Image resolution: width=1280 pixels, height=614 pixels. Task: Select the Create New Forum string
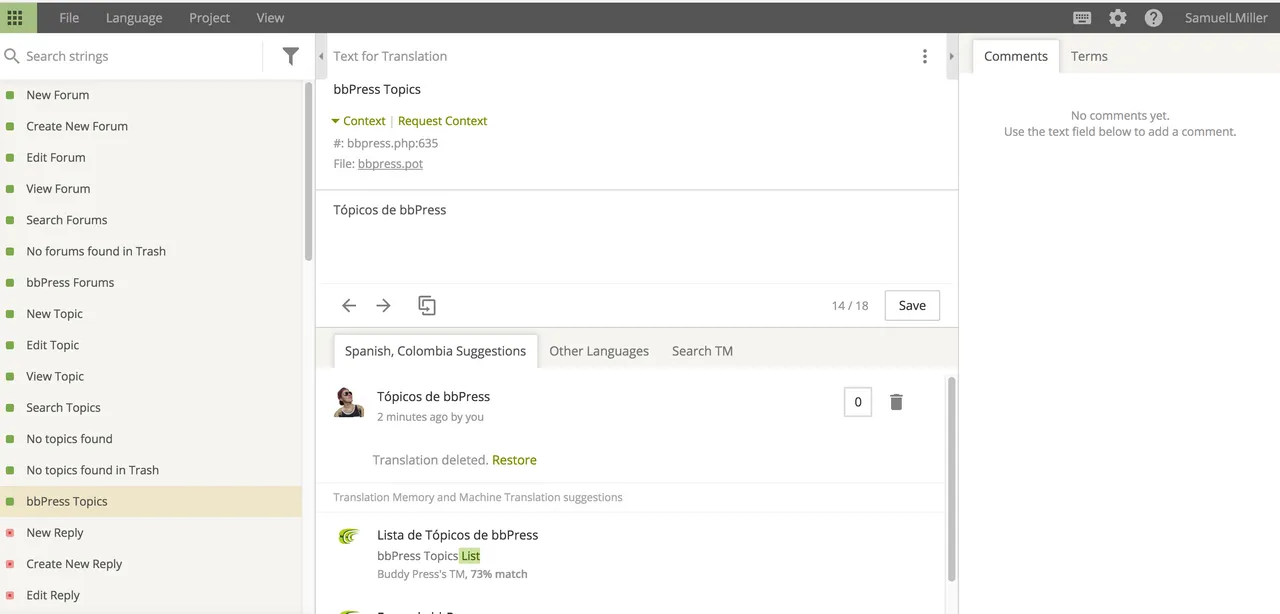click(x=151, y=126)
